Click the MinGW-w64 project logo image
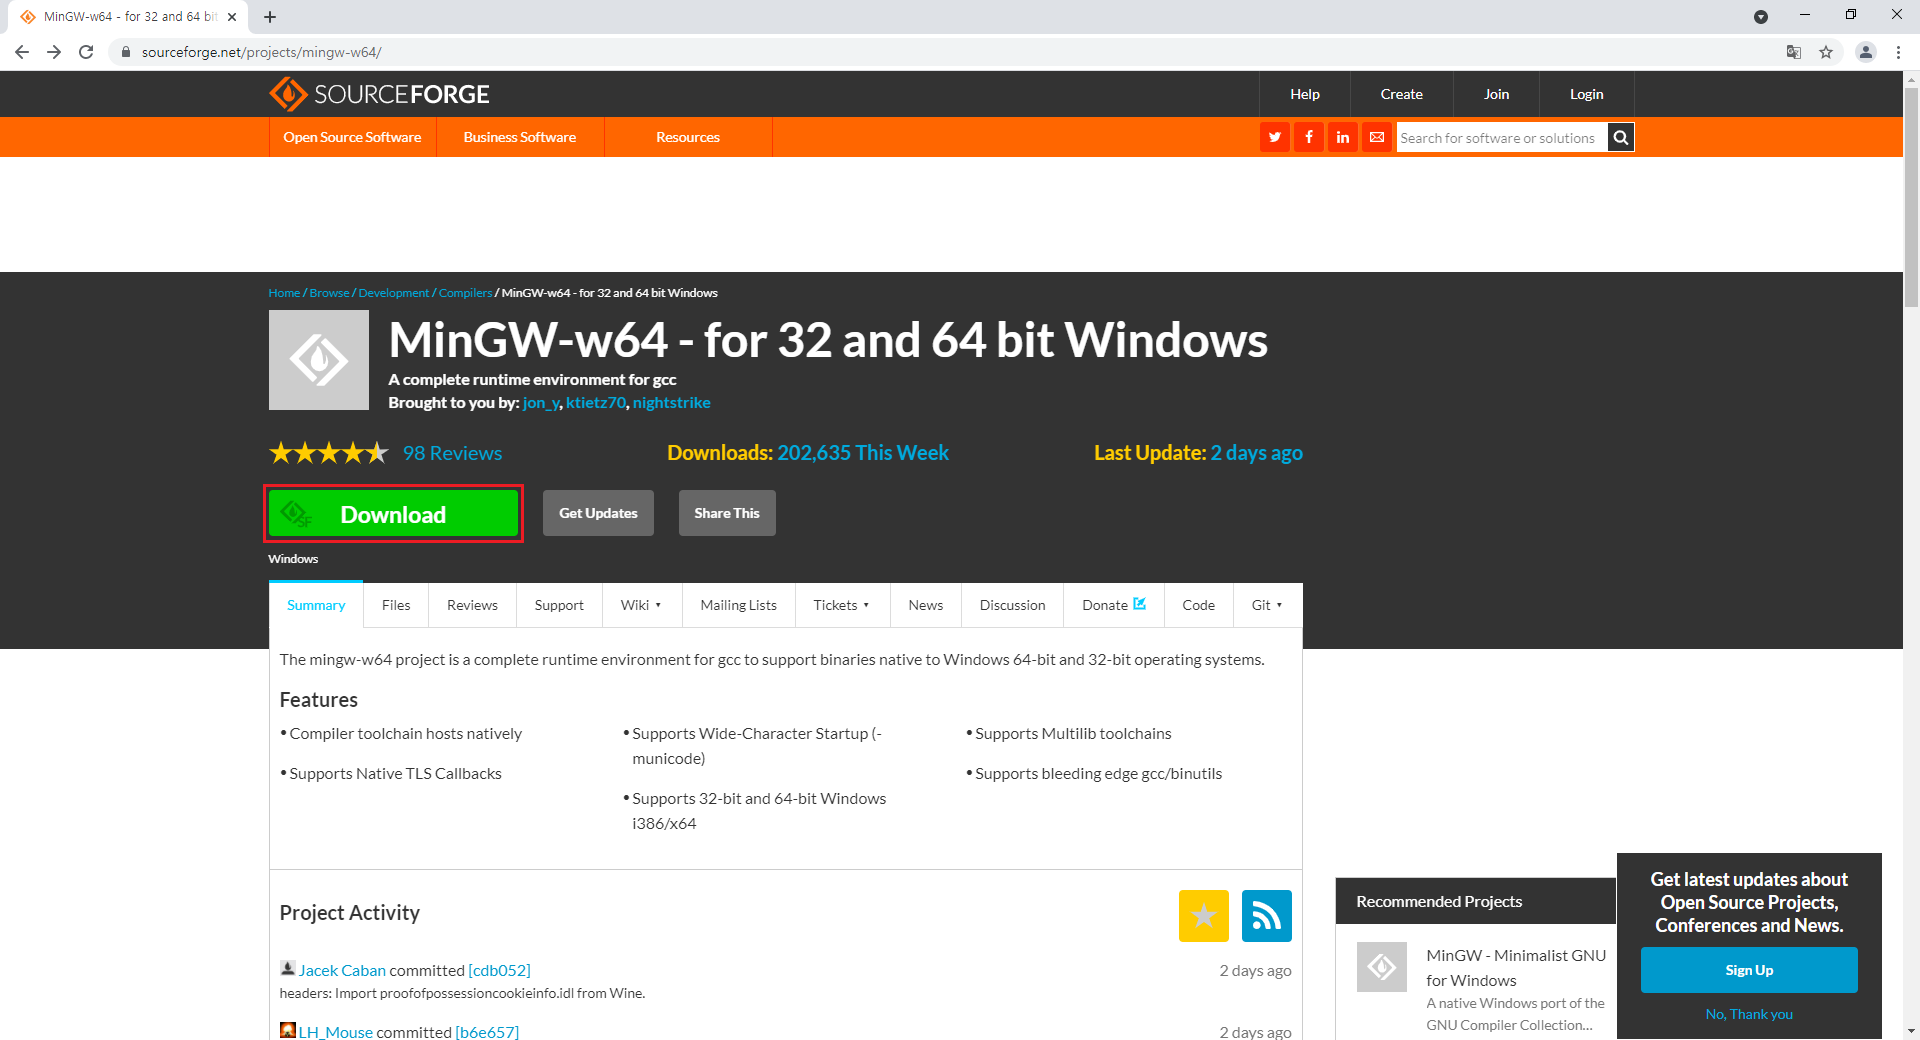The width and height of the screenshot is (1920, 1040). point(319,360)
